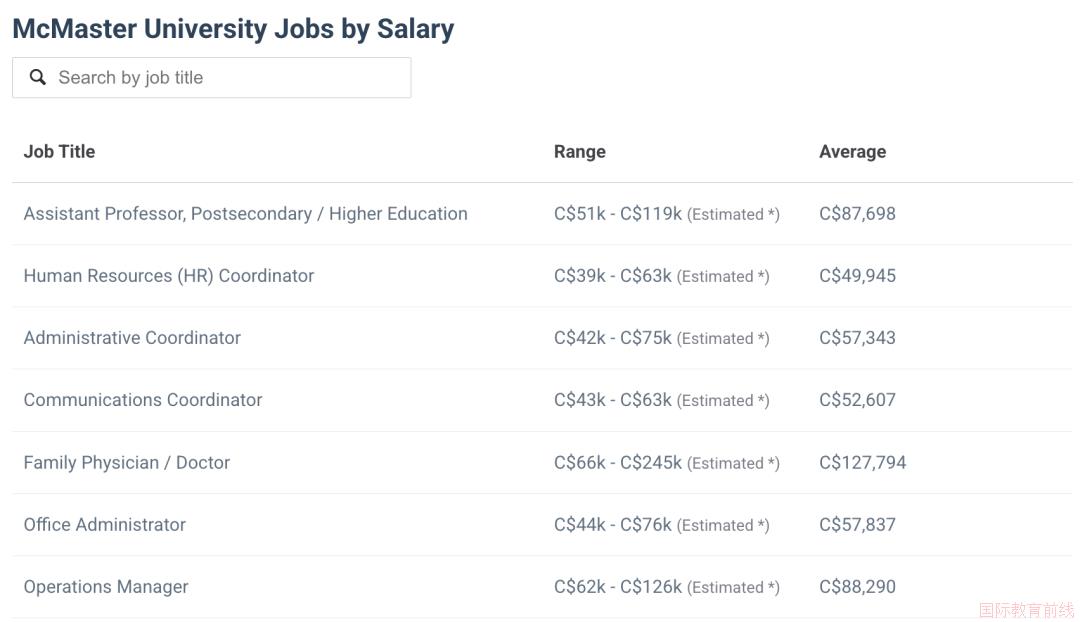Image resolution: width=1080 pixels, height=622 pixels.
Task: Click the C$52,607 average salary figure
Action: point(858,400)
